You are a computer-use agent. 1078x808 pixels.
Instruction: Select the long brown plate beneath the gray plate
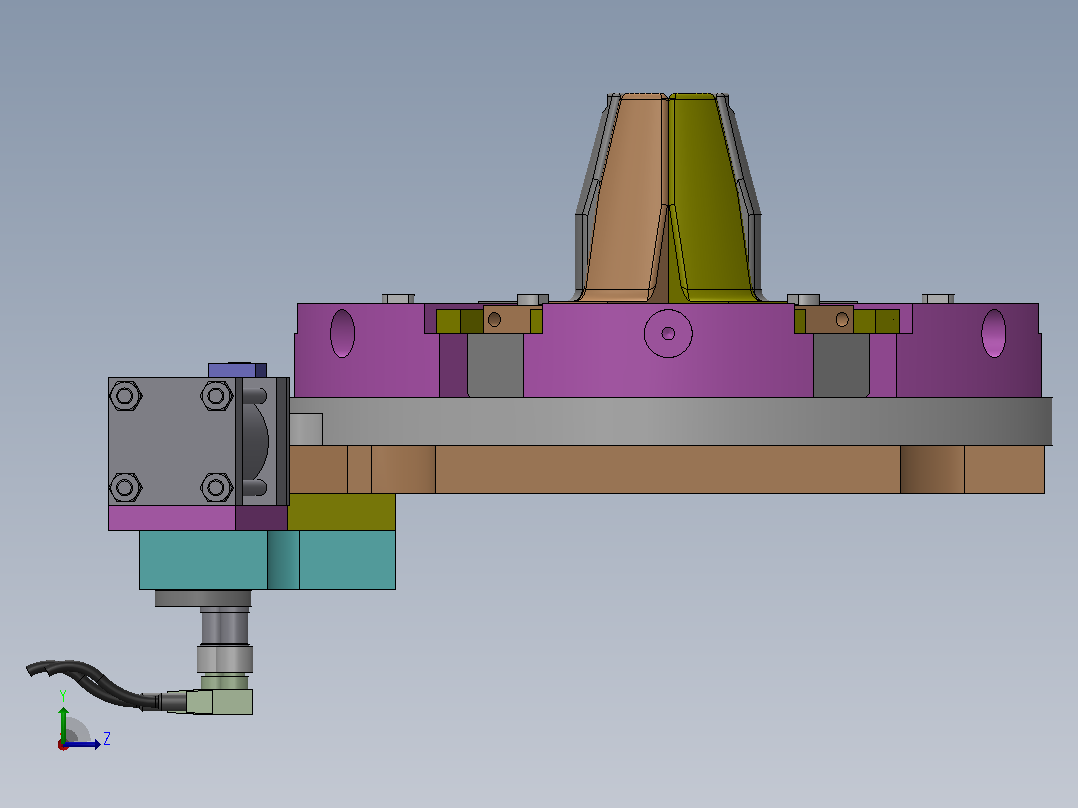point(666,469)
